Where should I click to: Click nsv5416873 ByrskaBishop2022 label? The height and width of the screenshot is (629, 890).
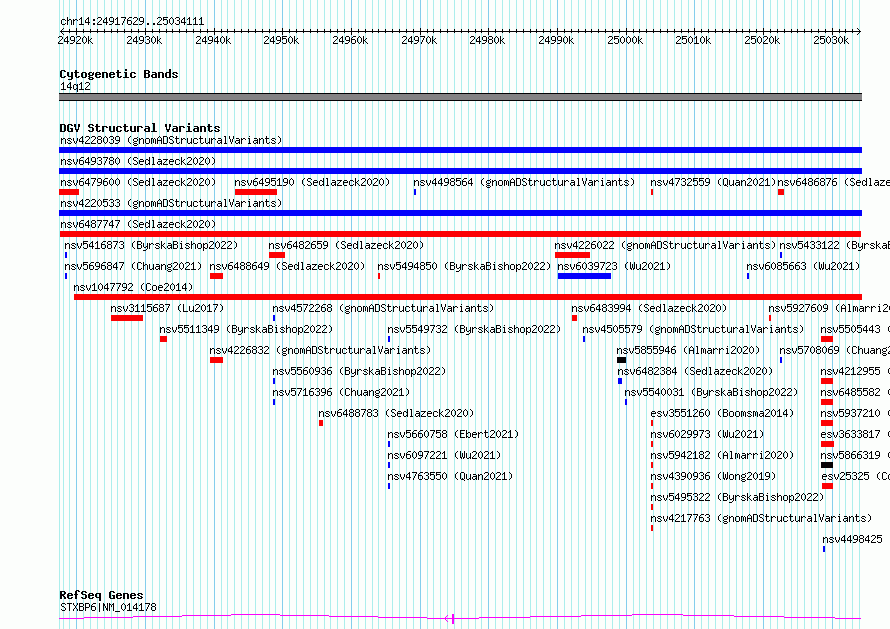coord(151,245)
